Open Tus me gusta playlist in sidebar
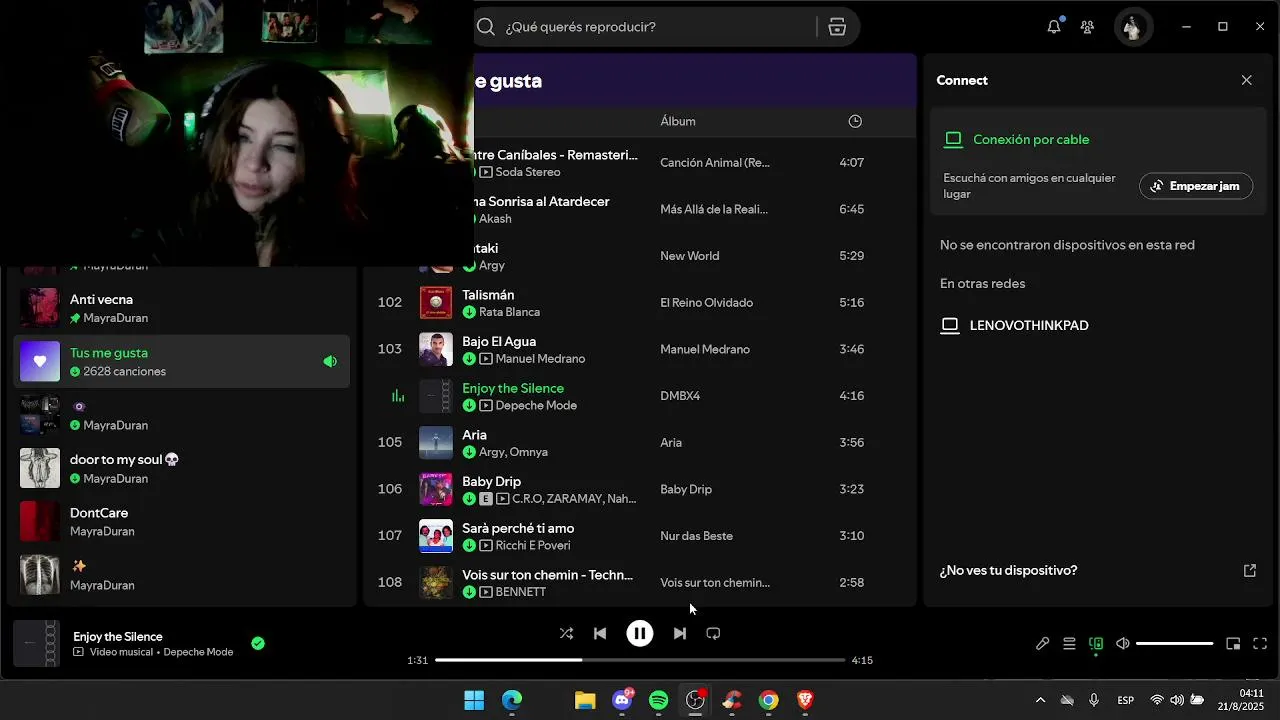The height and width of the screenshot is (720, 1280). tap(182, 361)
